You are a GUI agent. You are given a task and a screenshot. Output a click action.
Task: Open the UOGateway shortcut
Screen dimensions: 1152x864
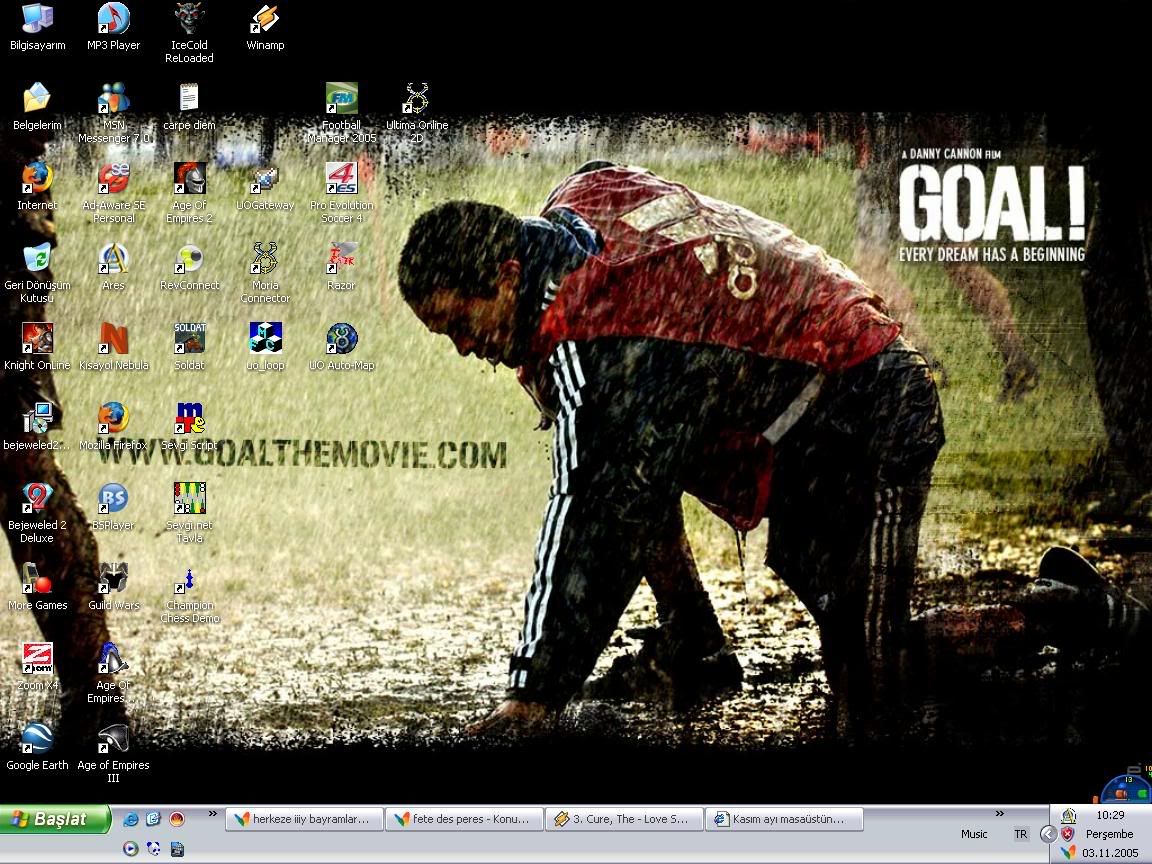click(265, 187)
